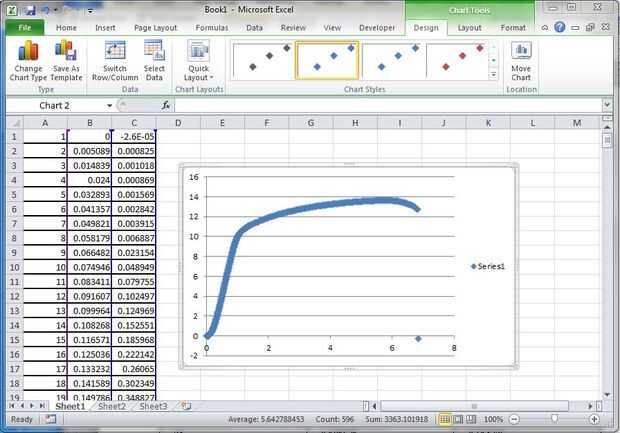Click the Save icon in the quick access toolbar
Screen dimensions: 620x433
coord(30,10)
